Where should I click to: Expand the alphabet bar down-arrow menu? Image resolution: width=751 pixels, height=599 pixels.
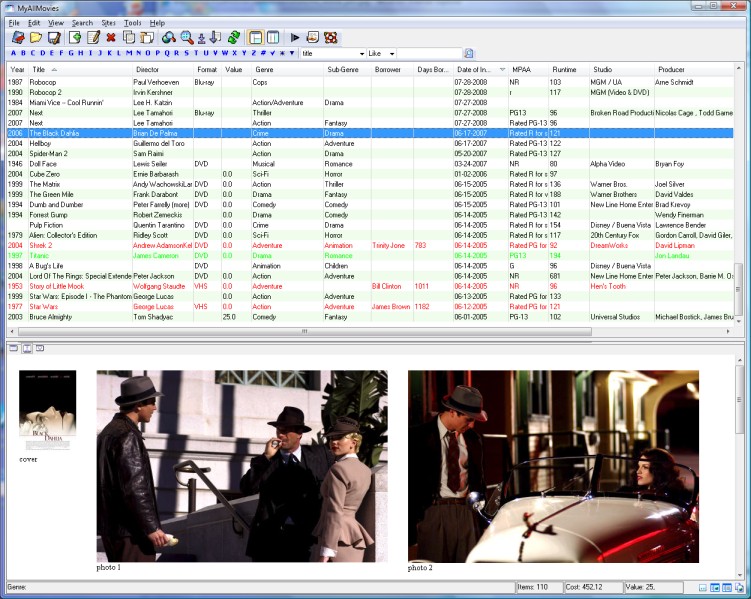[292, 53]
